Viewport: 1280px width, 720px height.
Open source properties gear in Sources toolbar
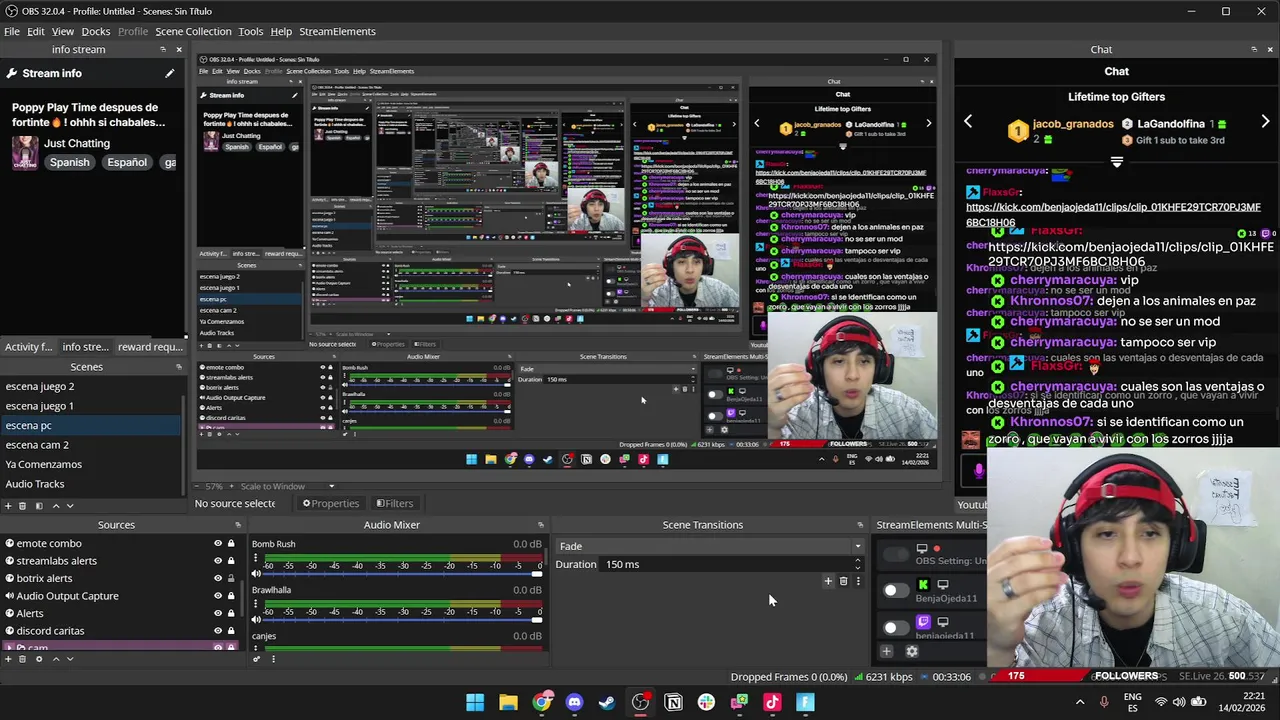(39, 659)
